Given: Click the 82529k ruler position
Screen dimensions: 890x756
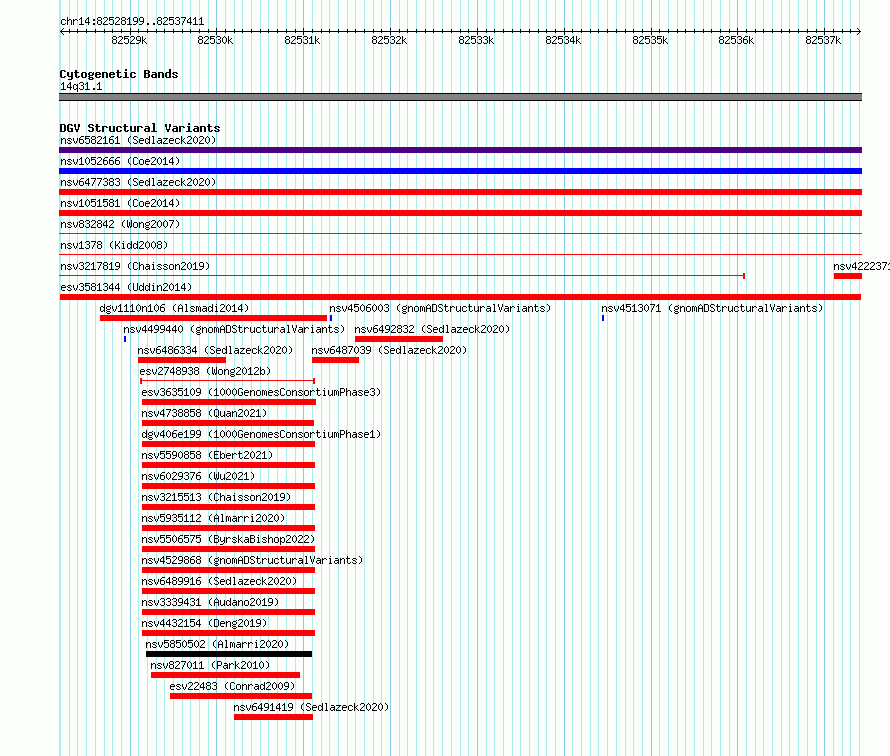Looking at the screenshot, I should click(x=129, y=40).
